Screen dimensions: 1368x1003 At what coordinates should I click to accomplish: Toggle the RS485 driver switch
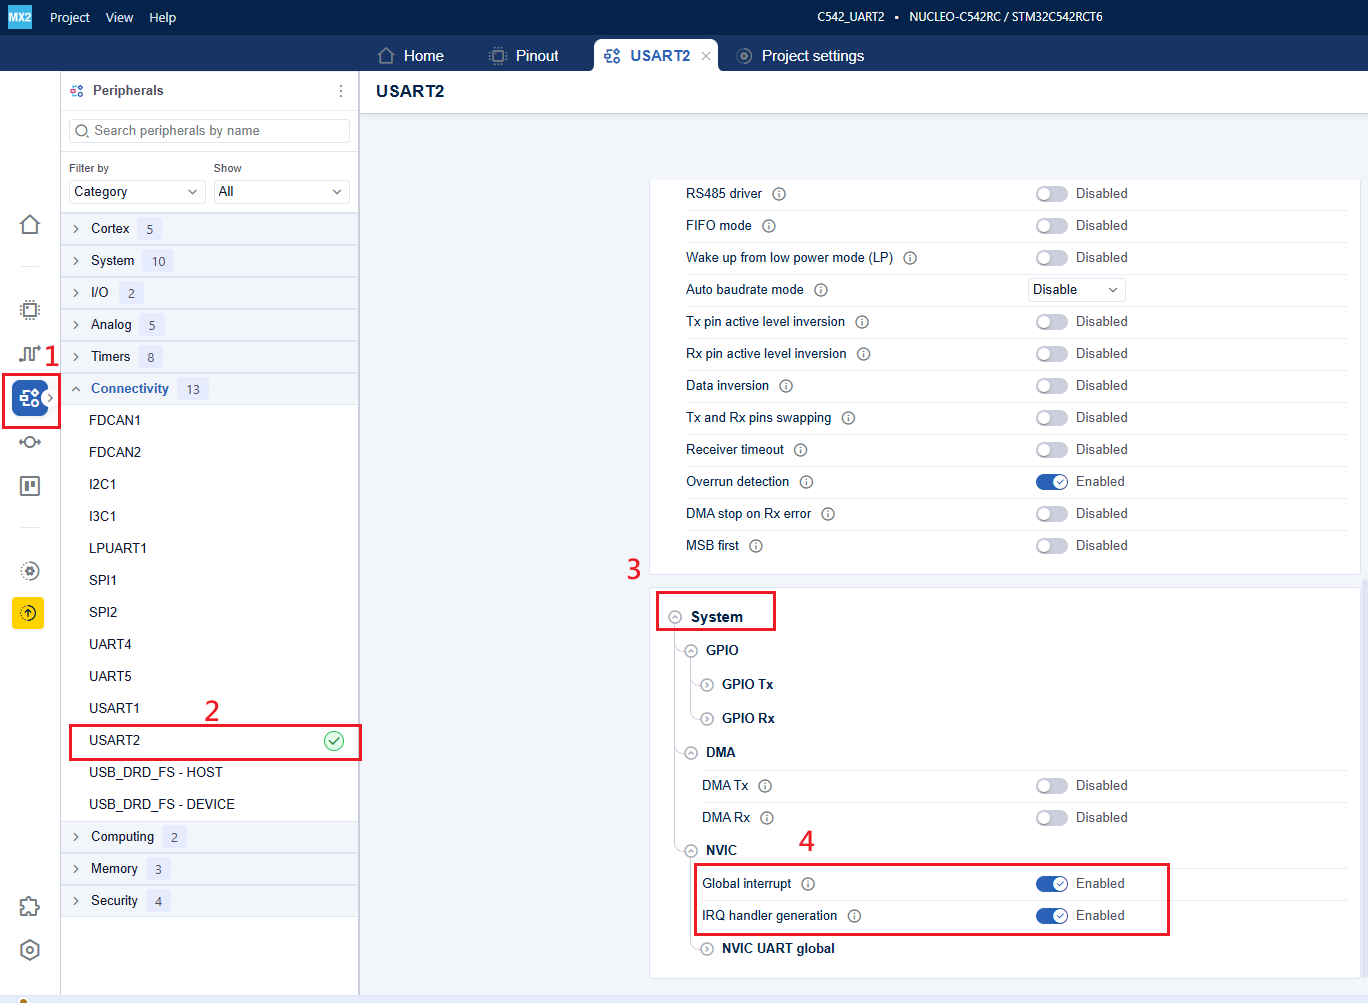point(1052,194)
